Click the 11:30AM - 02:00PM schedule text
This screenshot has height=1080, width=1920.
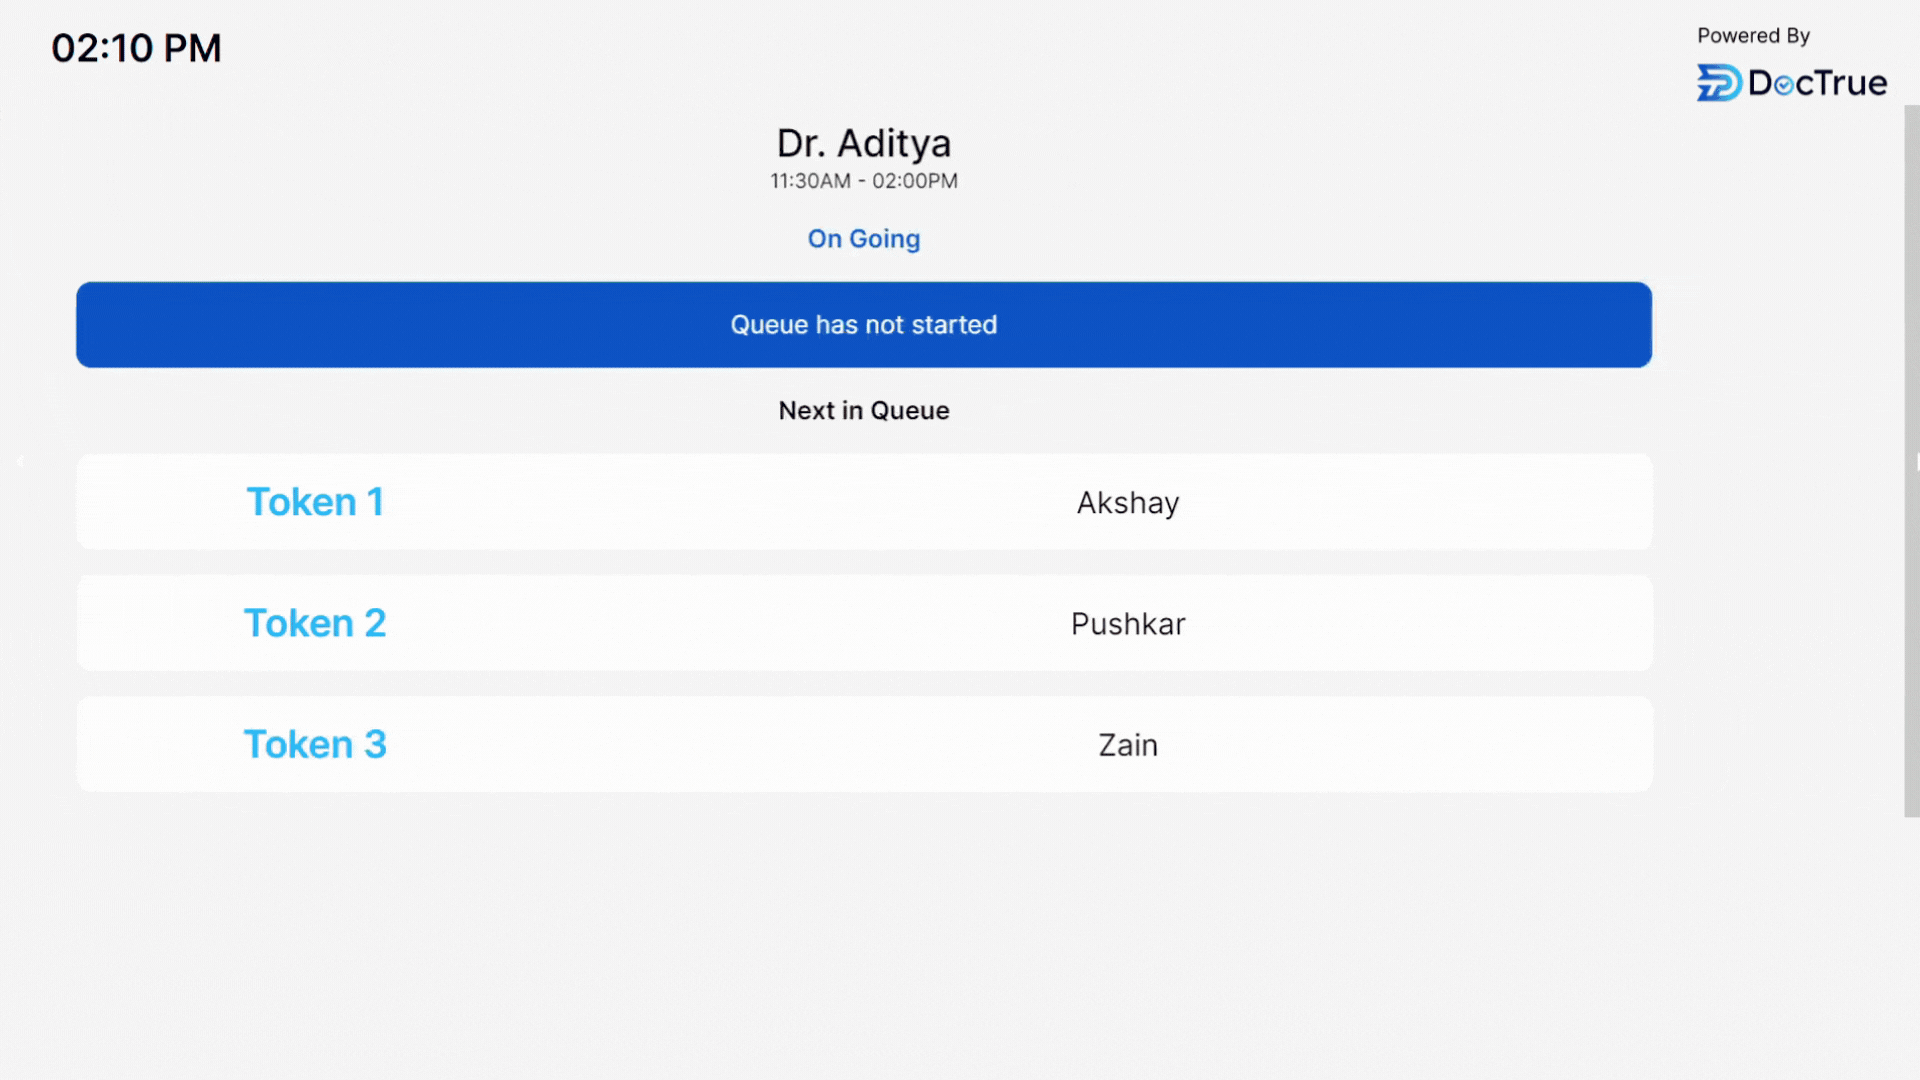pyautogui.click(x=863, y=181)
